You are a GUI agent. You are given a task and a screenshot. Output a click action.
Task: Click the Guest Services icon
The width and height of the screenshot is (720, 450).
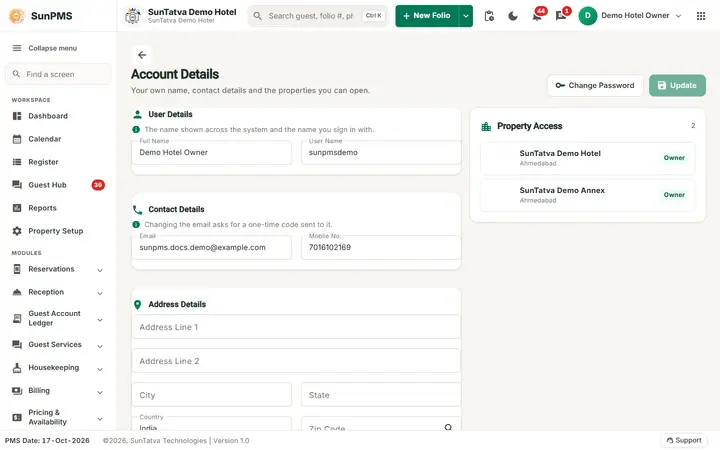point(17,344)
